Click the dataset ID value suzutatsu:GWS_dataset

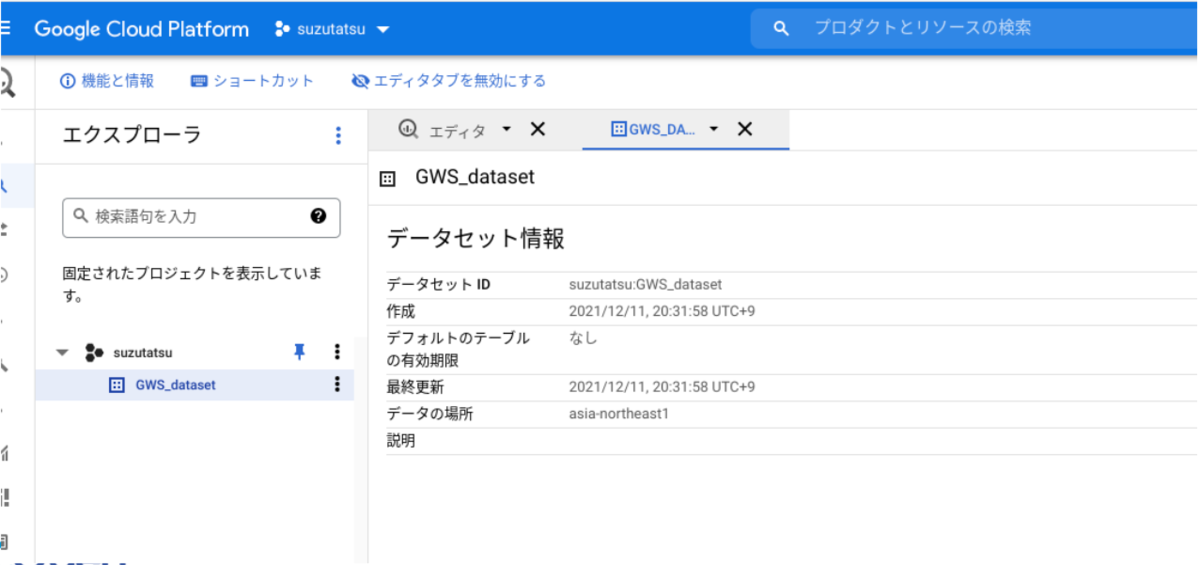tap(645, 285)
